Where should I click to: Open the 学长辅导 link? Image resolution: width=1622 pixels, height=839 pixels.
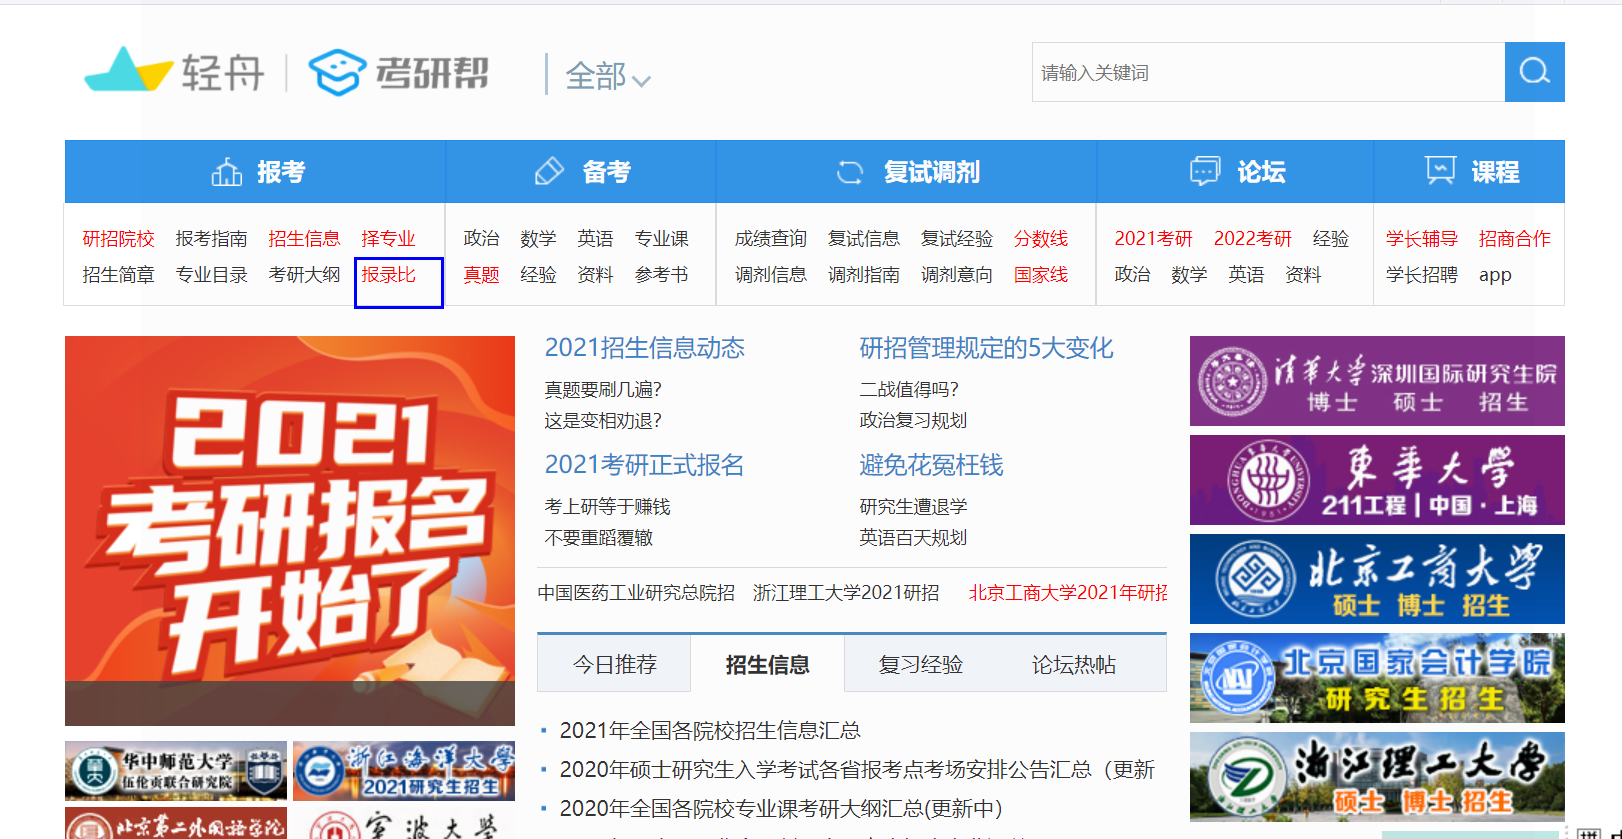(1421, 239)
